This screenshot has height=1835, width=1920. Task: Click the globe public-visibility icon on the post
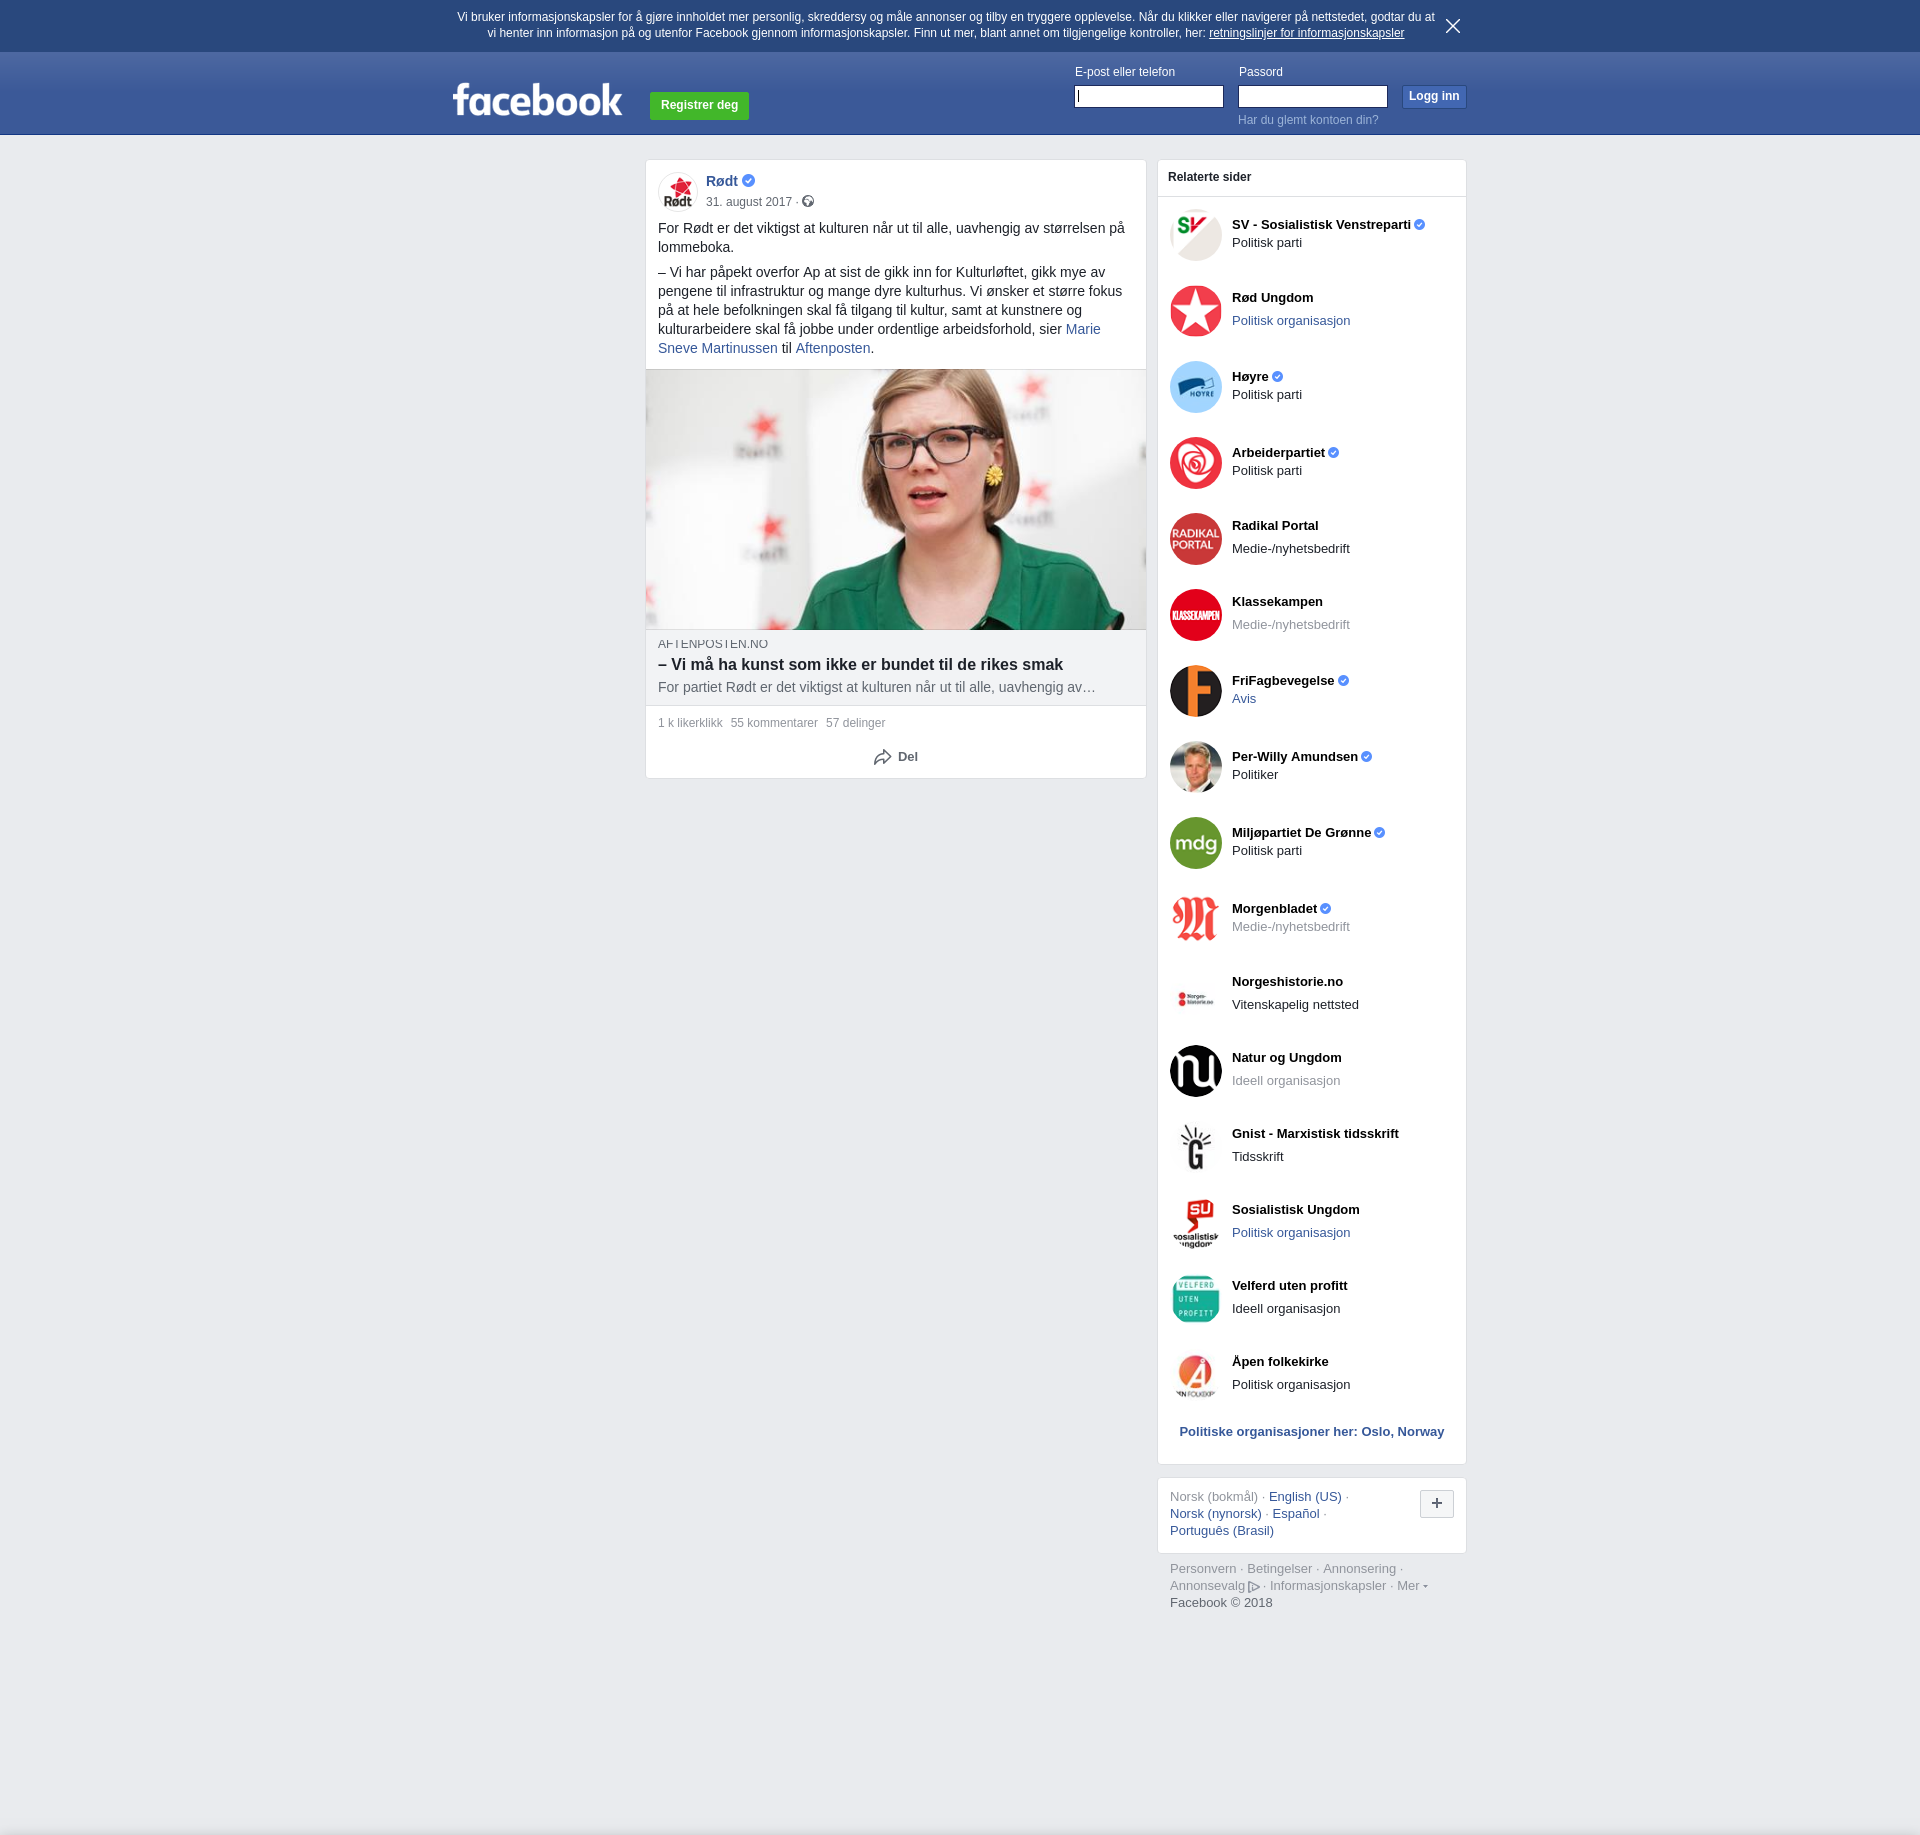(808, 202)
